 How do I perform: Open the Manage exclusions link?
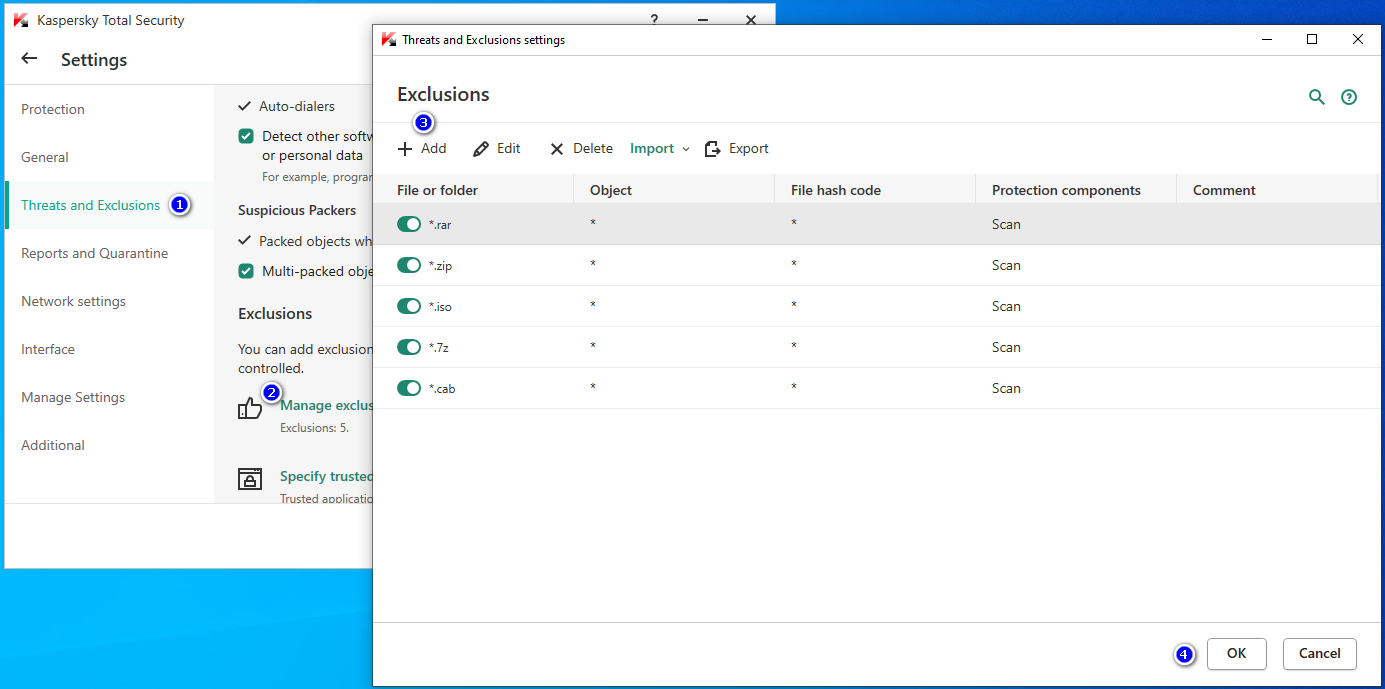(x=326, y=405)
